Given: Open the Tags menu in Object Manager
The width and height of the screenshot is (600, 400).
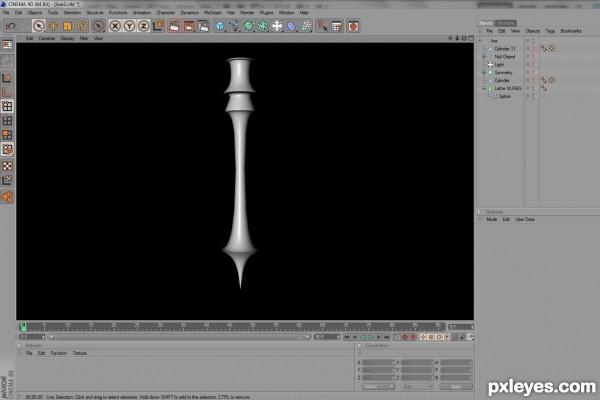Looking at the screenshot, I should click(550, 31).
